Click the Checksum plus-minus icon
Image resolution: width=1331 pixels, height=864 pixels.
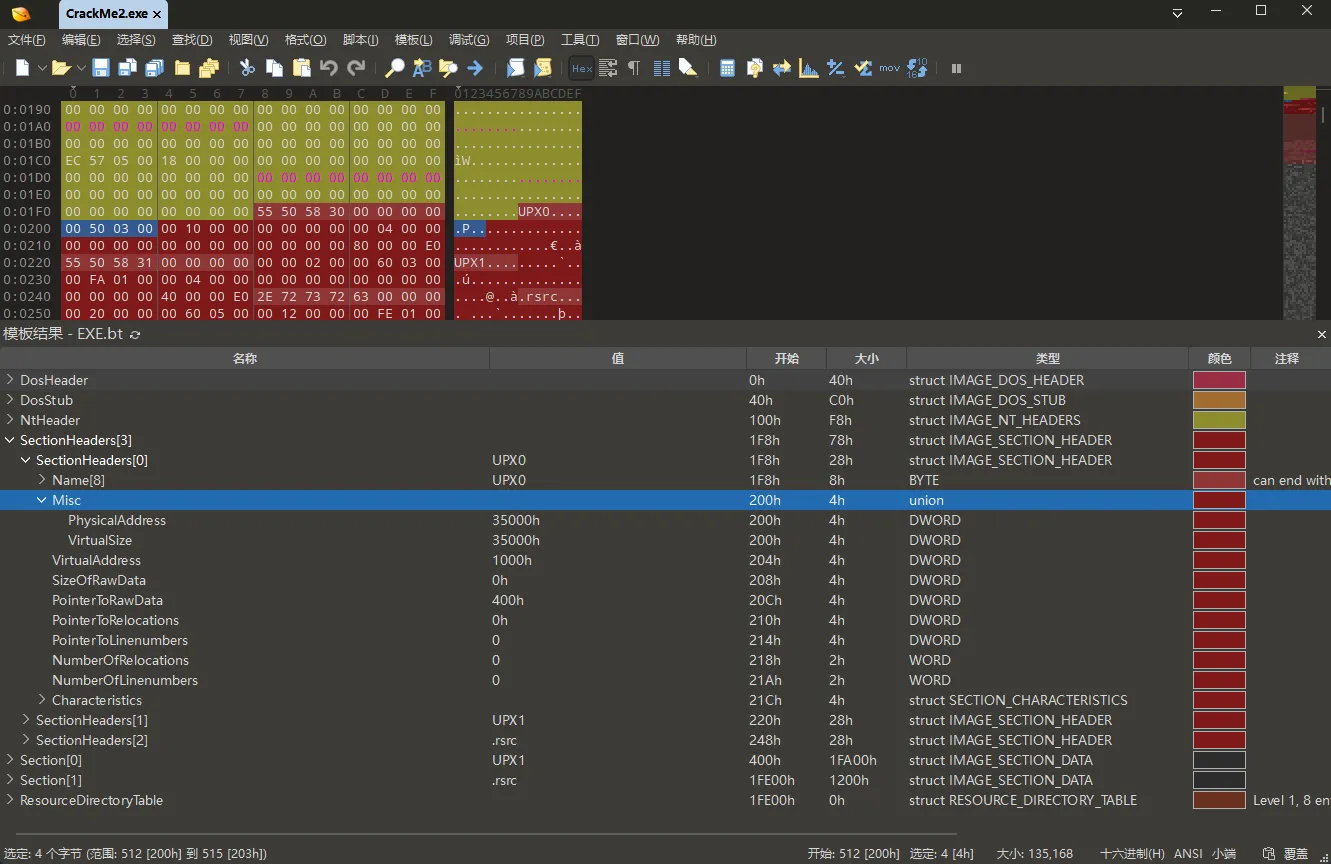tap(836, 68)
